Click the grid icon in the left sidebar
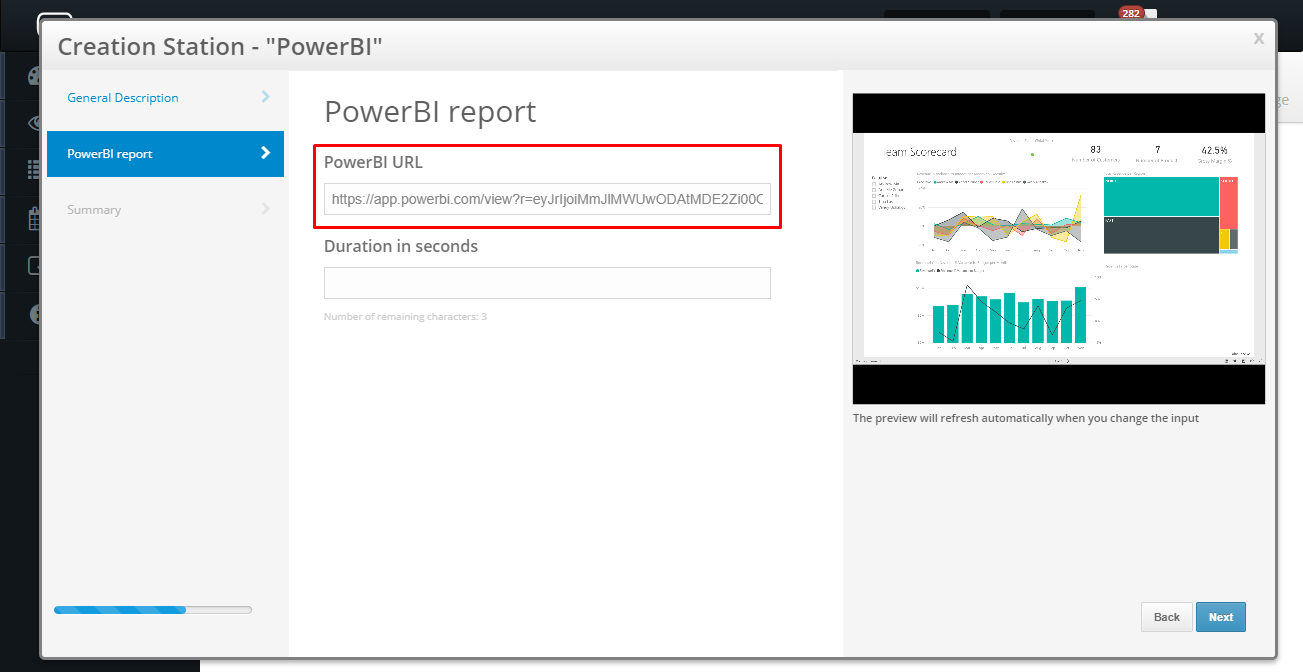 pos(34,171)
